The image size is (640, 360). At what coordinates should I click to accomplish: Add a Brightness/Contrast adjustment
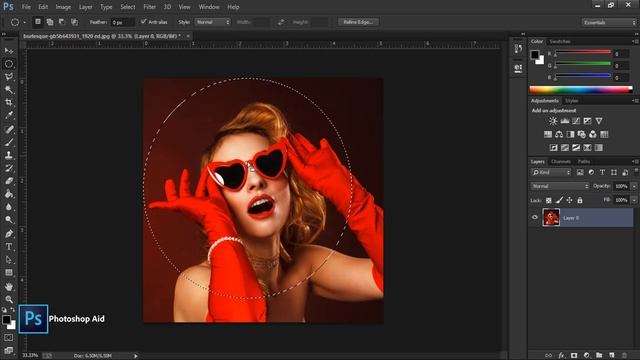pyautogui.click(x=553, y=121)
